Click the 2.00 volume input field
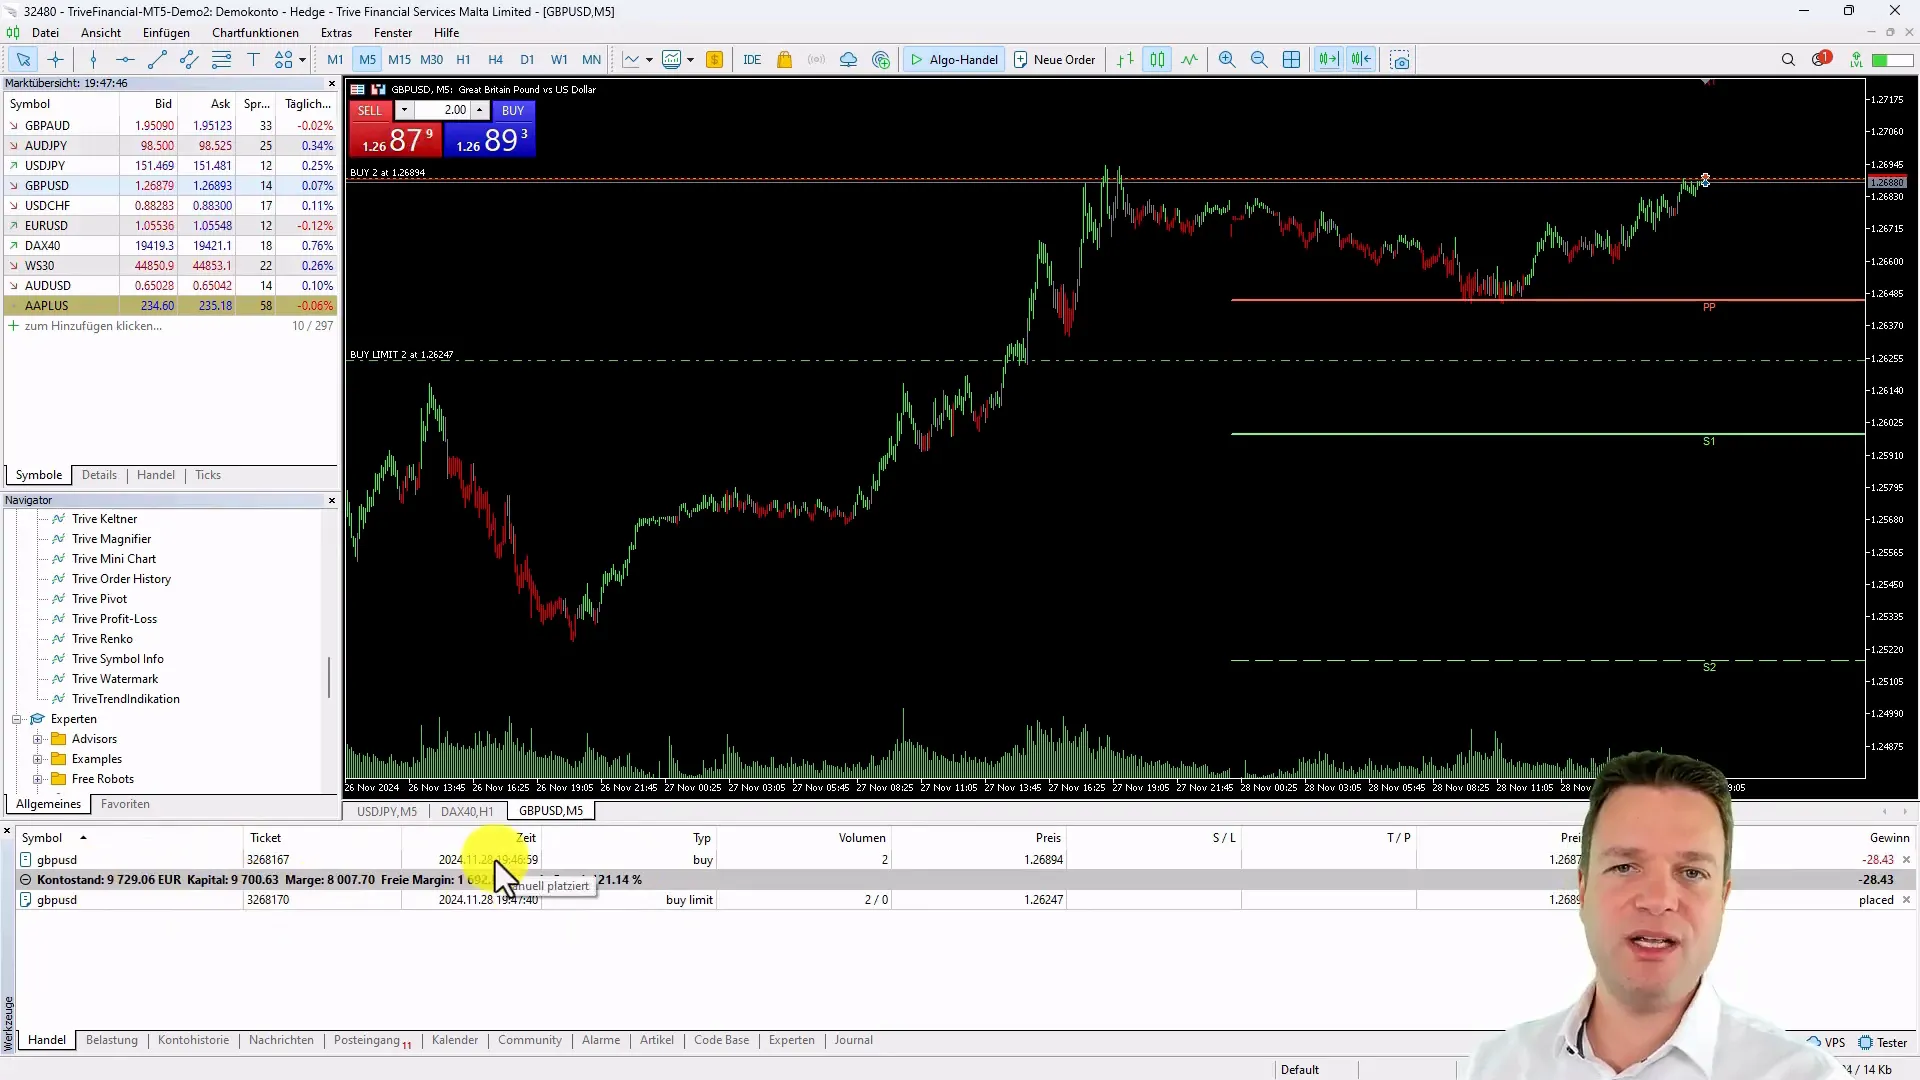Viewport: 1920px width, 1080px height. pyautogui.click(x=441, y=110)
